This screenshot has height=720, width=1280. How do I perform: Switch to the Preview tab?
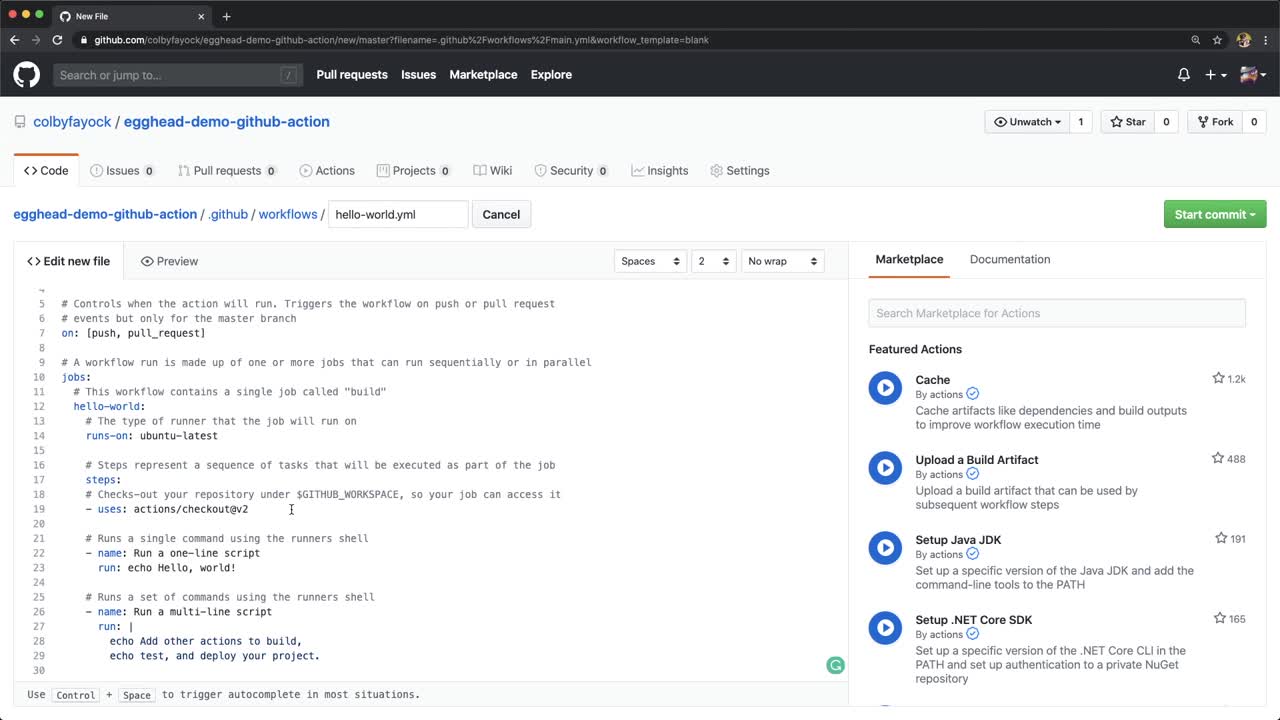170,261
